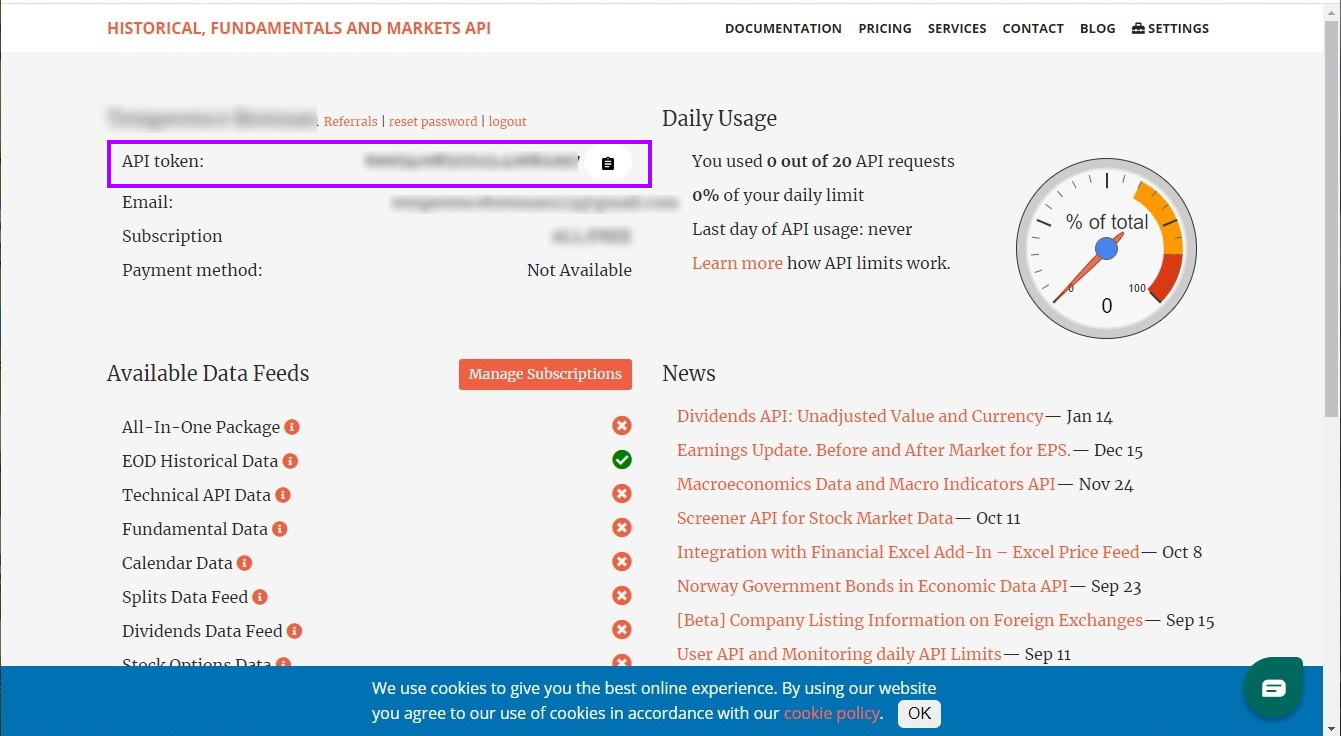Select Services in the navigation bar
This screenshot has height=736, width=1341.
pyautogui.click(x=956, y=28)
